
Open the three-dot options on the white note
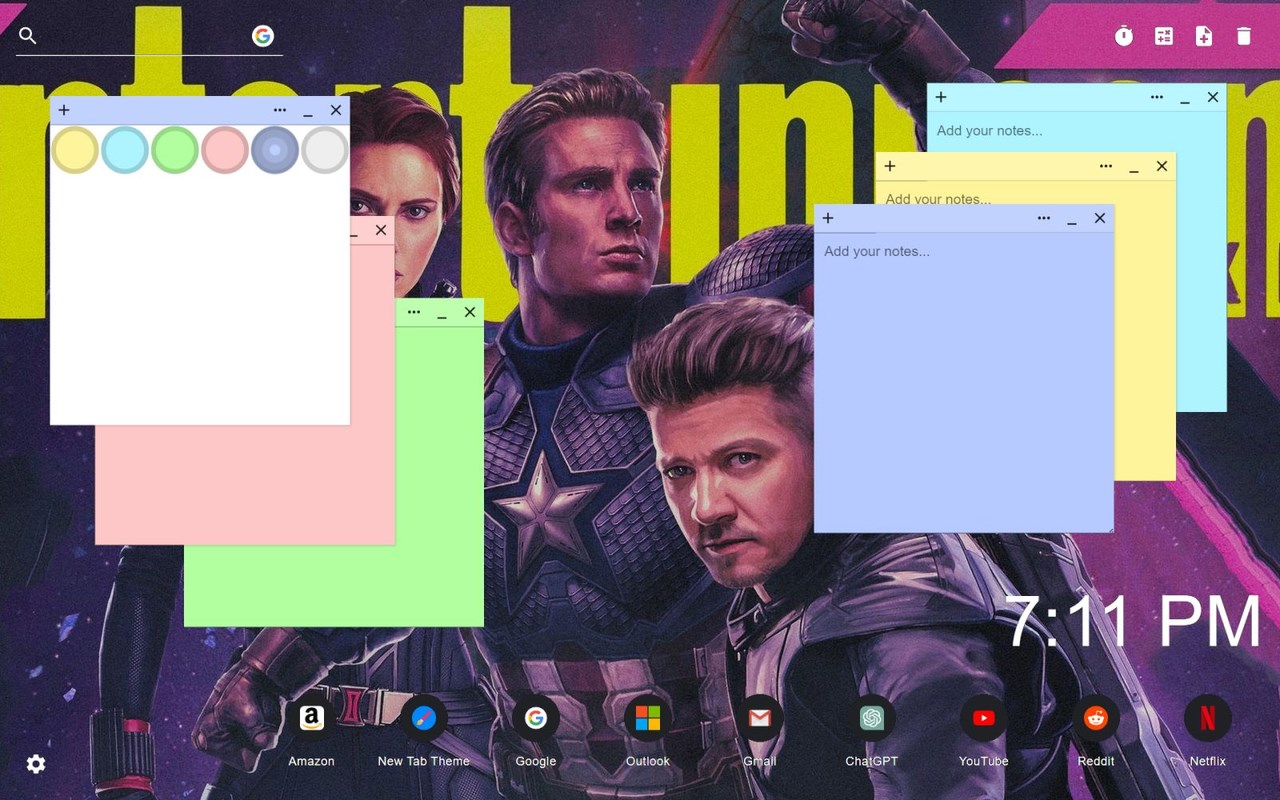click(x=280, y=110)
